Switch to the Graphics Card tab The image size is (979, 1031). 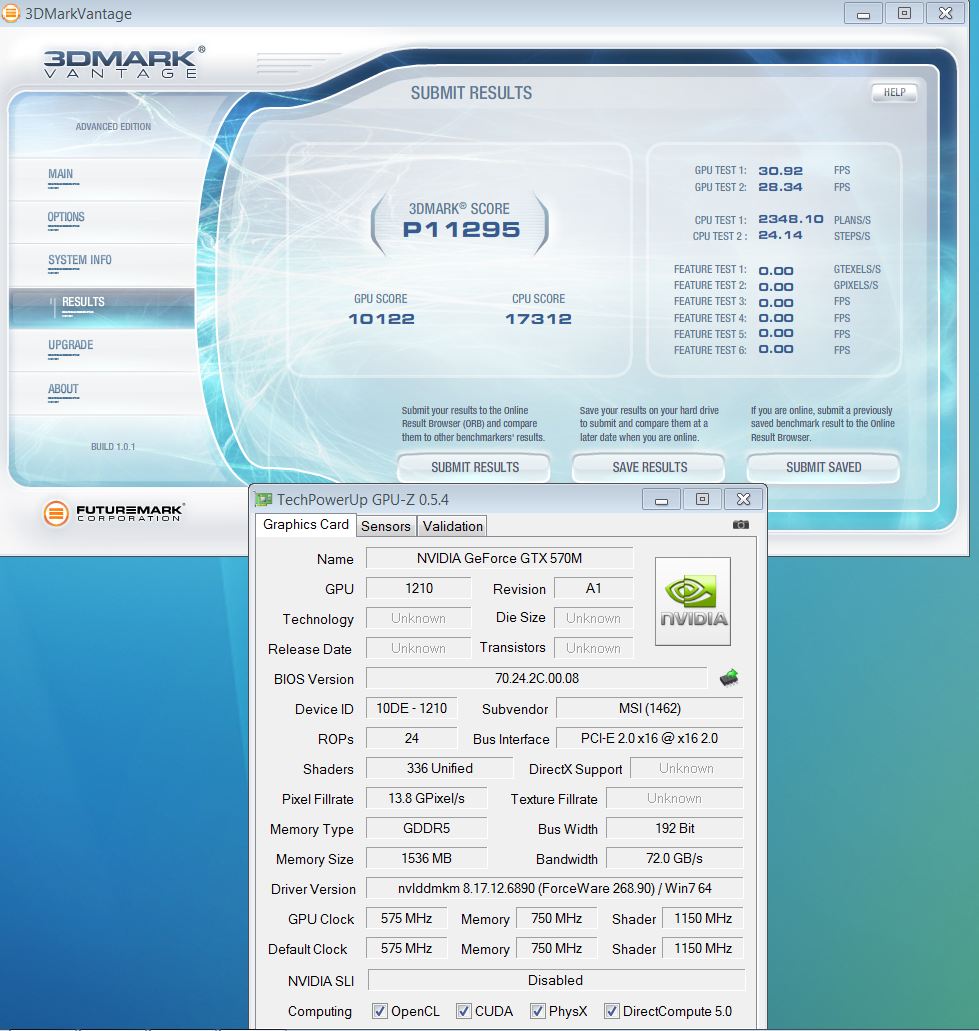(x=306, y=525)
